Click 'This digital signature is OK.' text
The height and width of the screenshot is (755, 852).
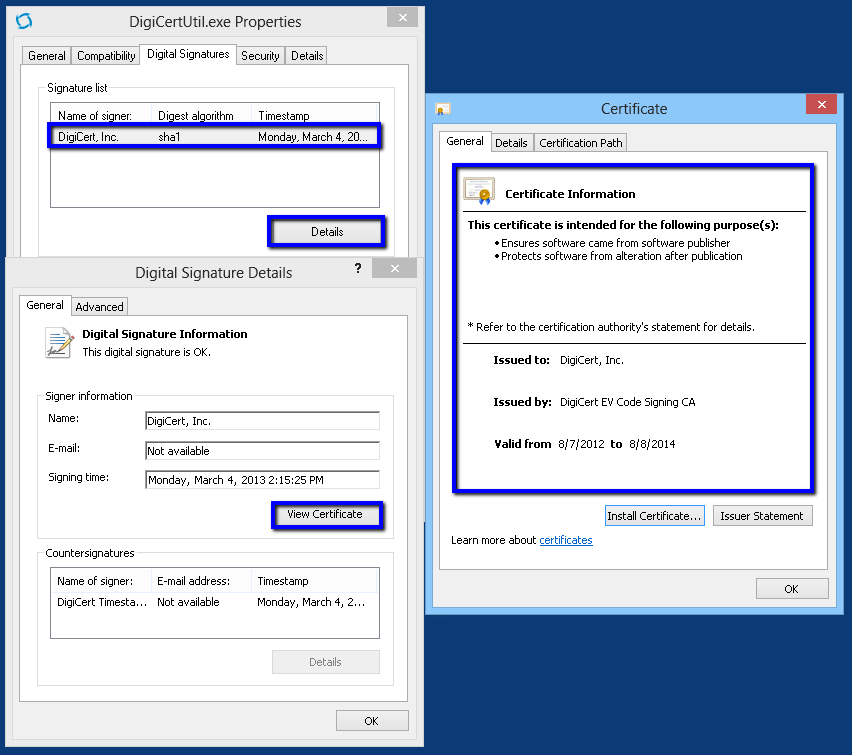147,352
